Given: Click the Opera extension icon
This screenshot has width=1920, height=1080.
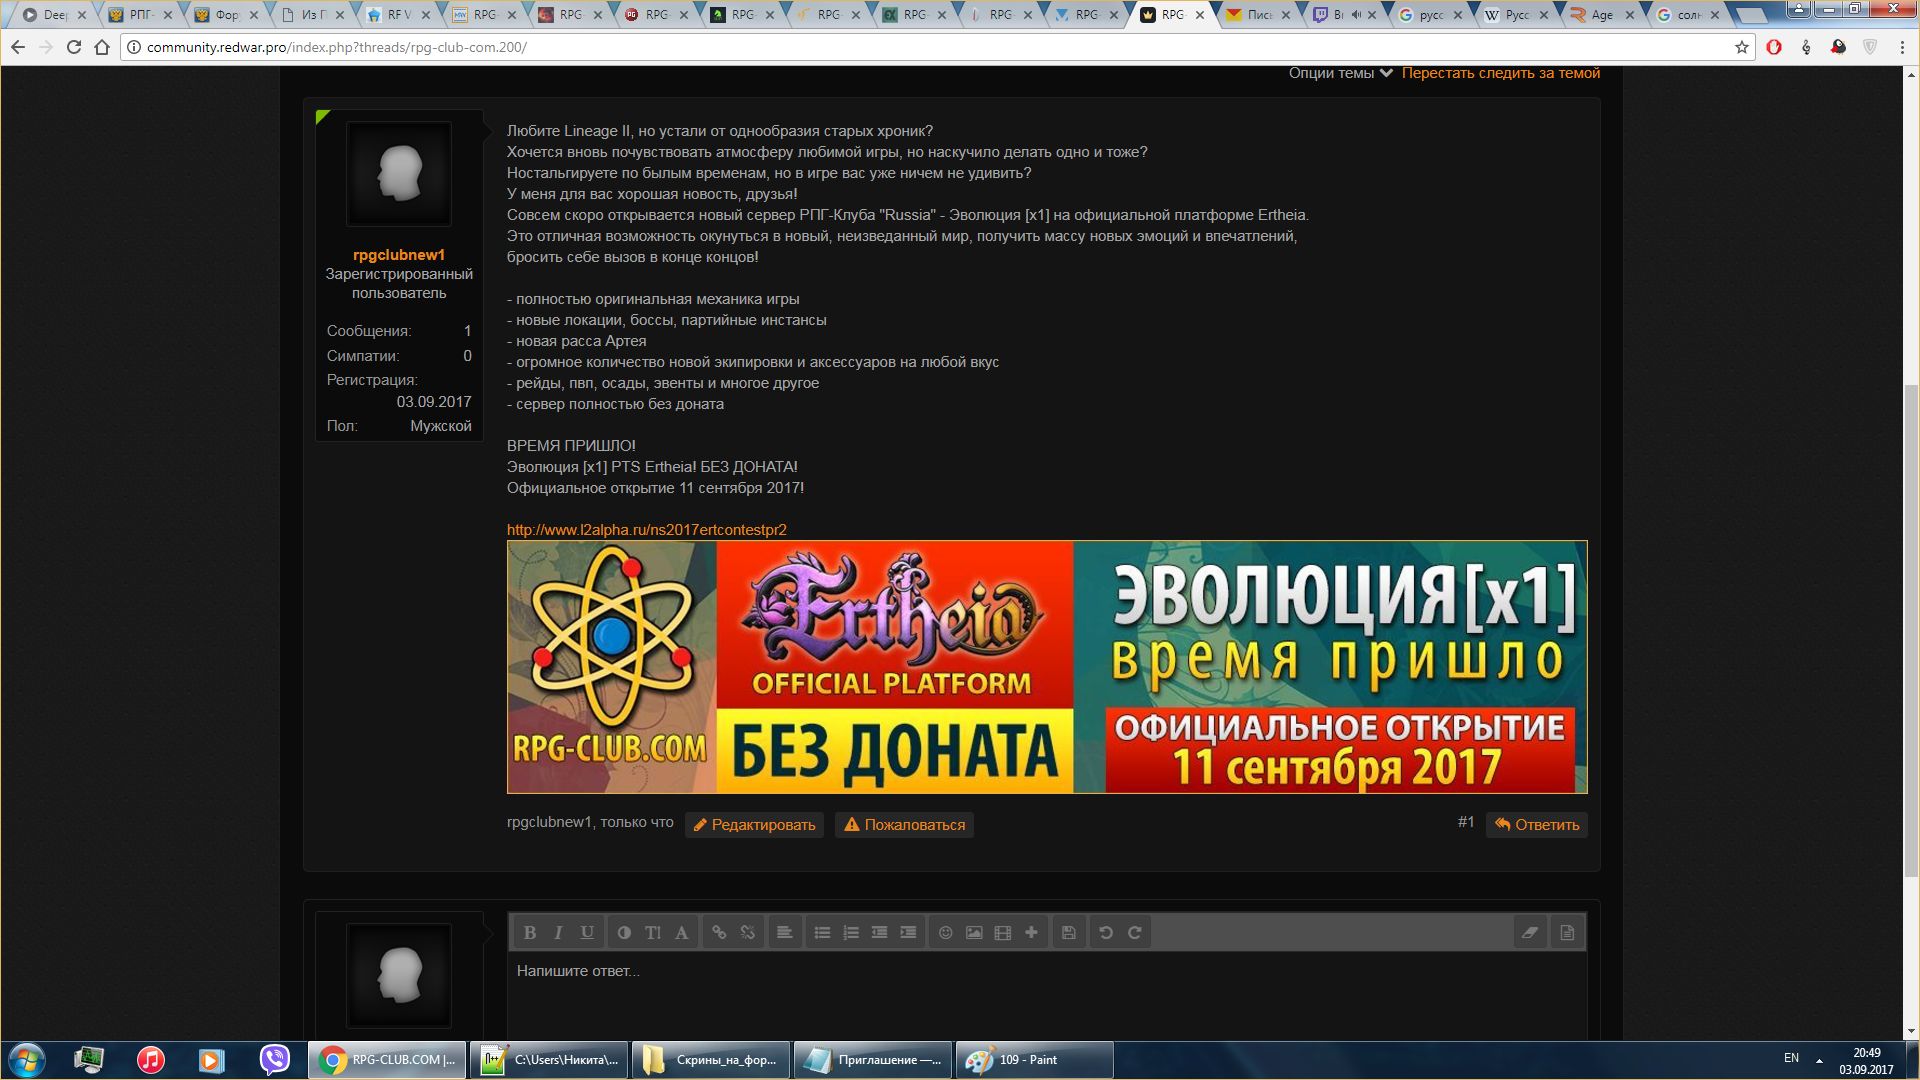Looking at the screenshot, I should point(1774,47).
